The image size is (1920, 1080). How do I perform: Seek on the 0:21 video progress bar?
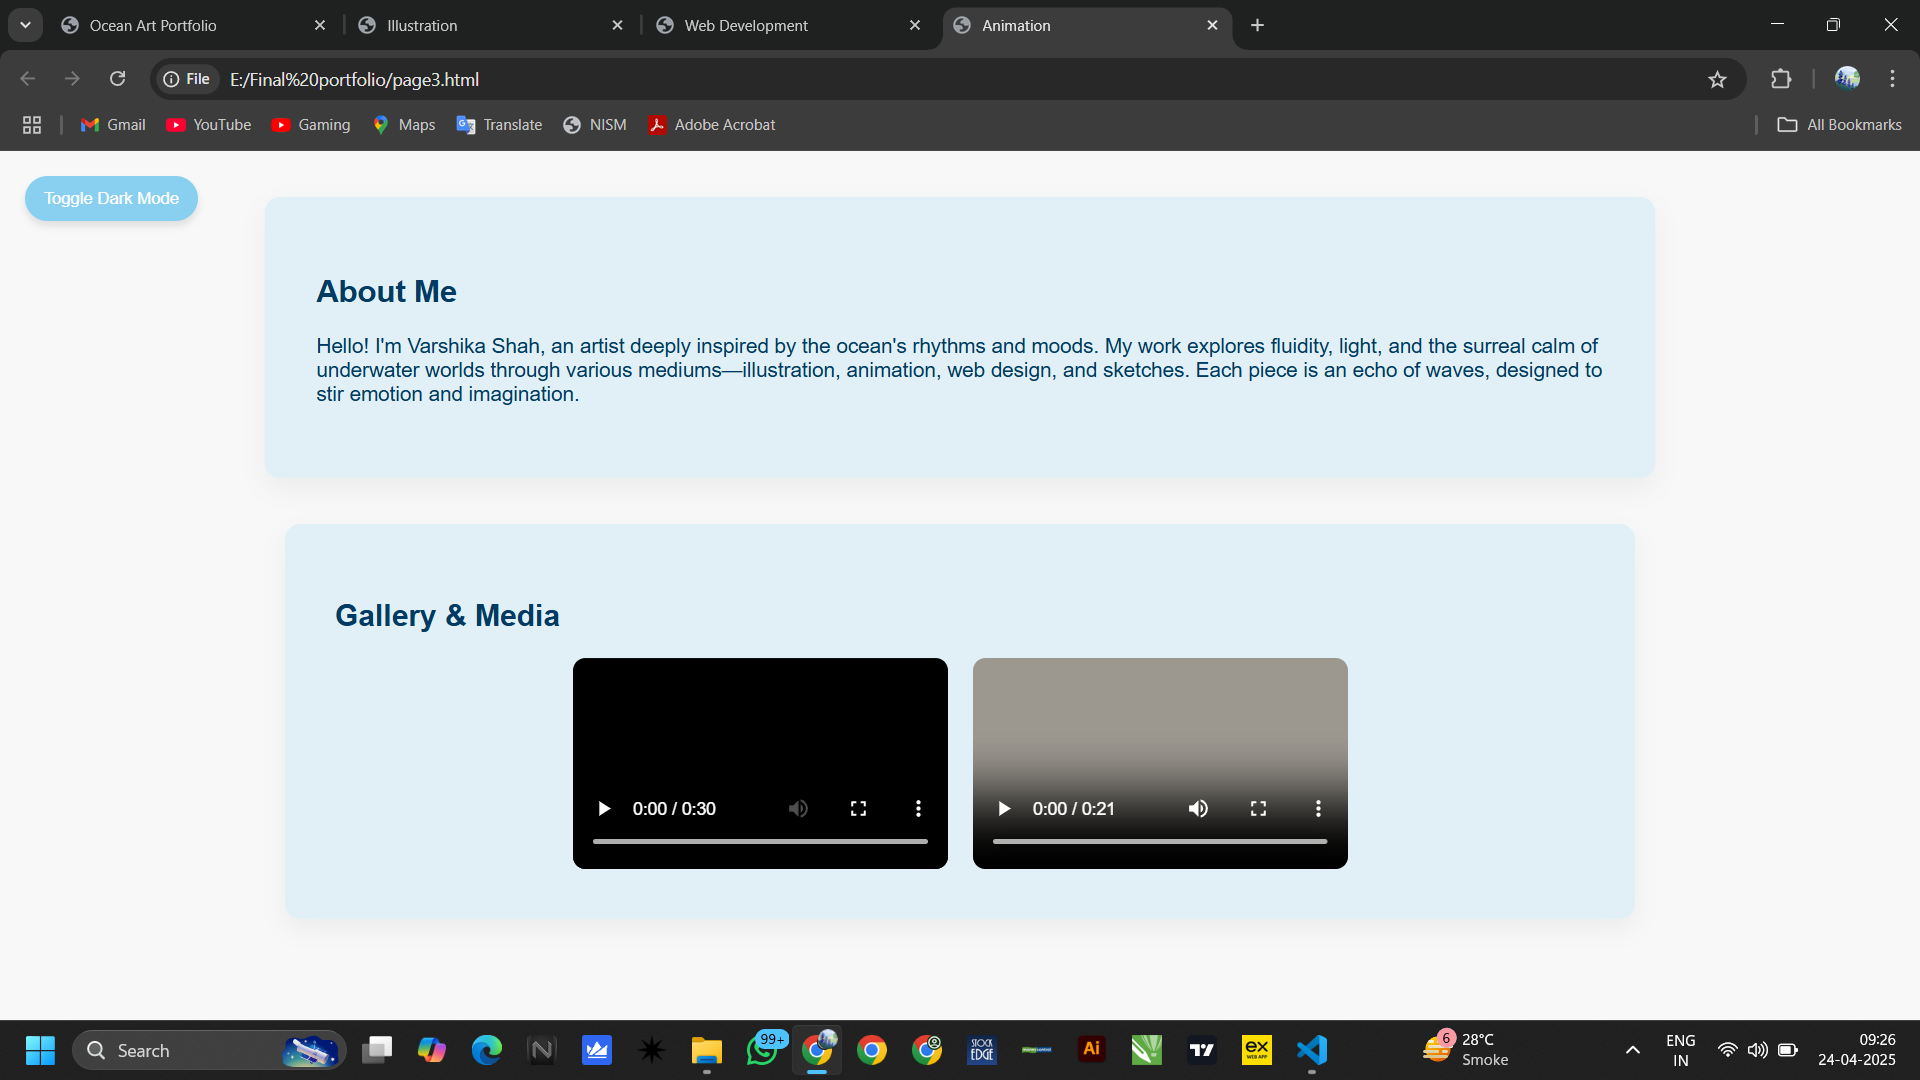click(x=1160, y=842)
